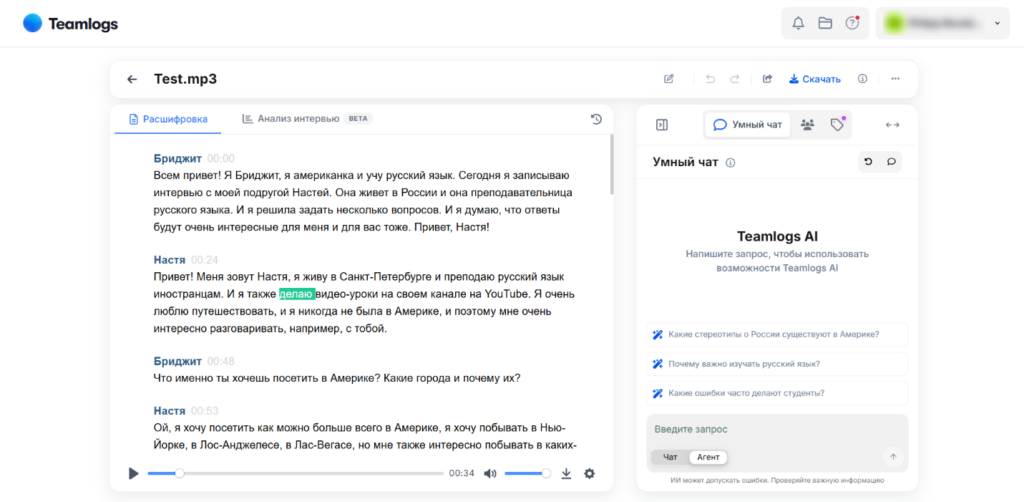Click info icon next to Умный чат
The height and width of the screenshot is (502, 1024).
pos(730,163)
